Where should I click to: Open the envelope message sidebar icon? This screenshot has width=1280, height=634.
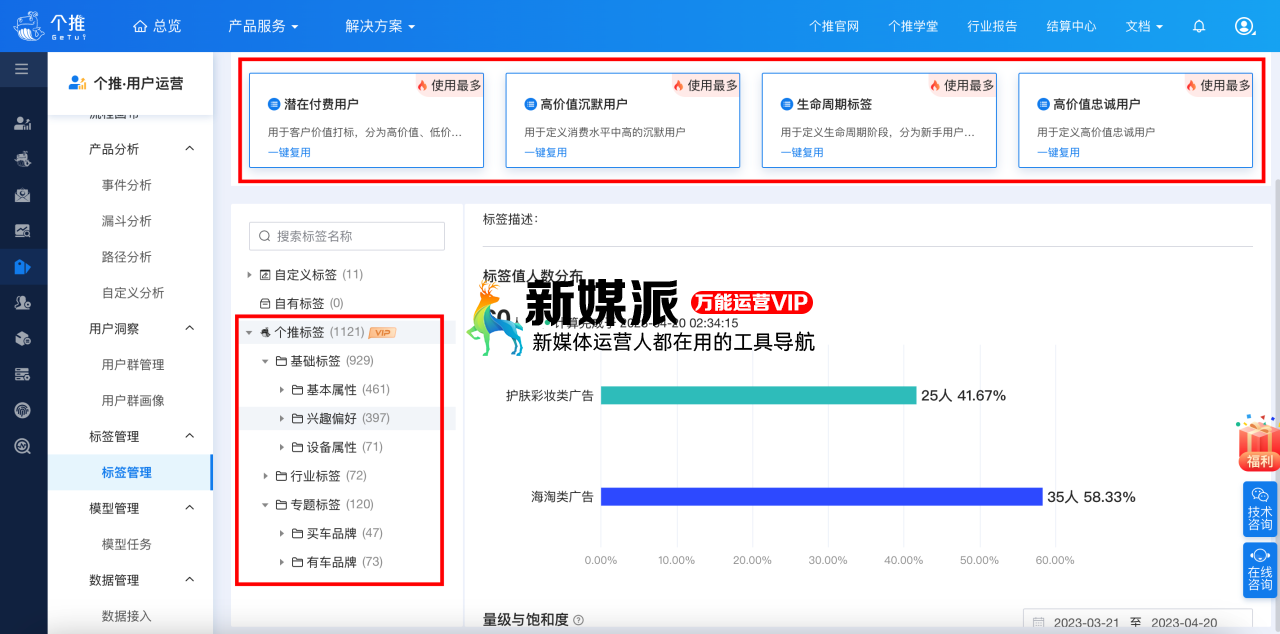click(x=22, y=195)
